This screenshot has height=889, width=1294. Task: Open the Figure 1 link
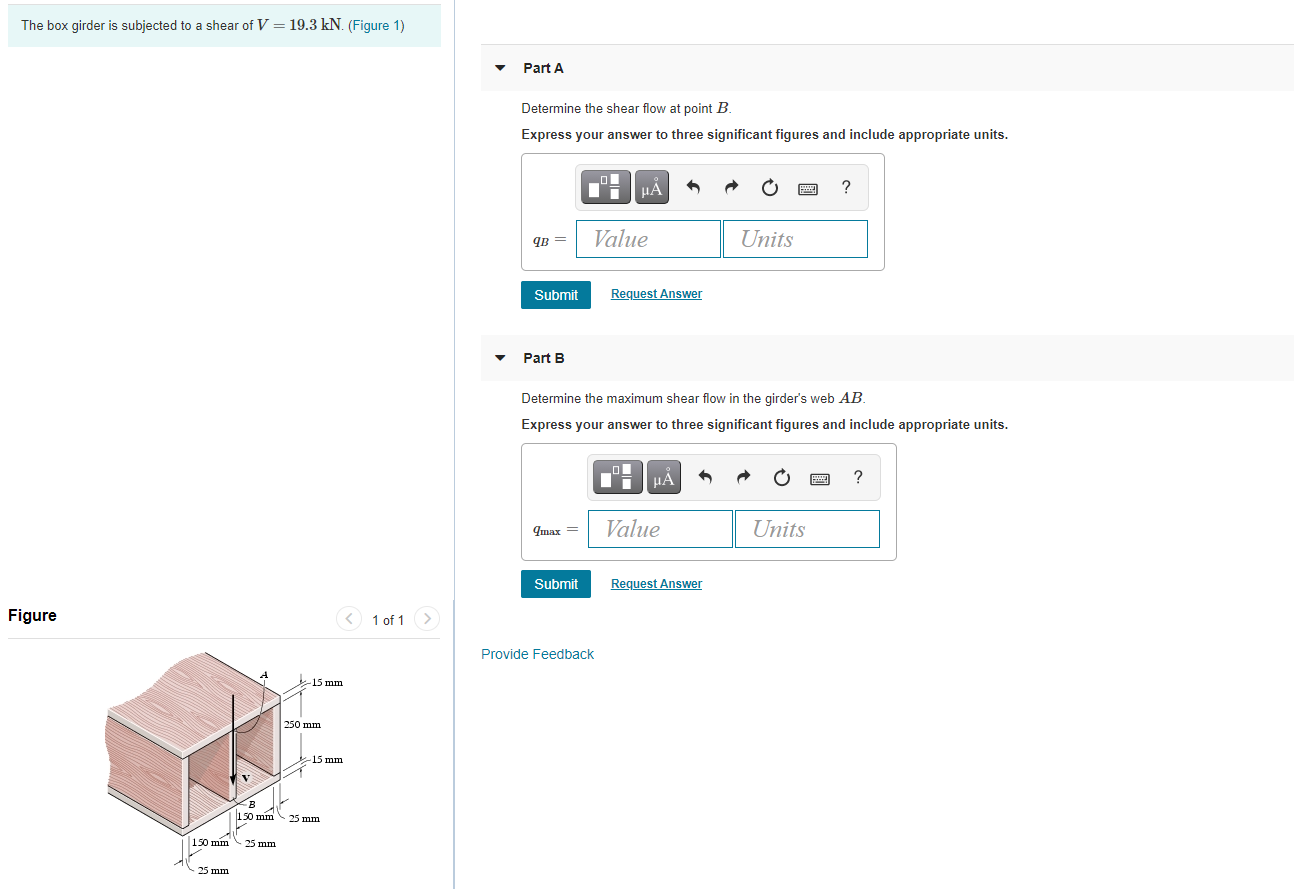377,25
